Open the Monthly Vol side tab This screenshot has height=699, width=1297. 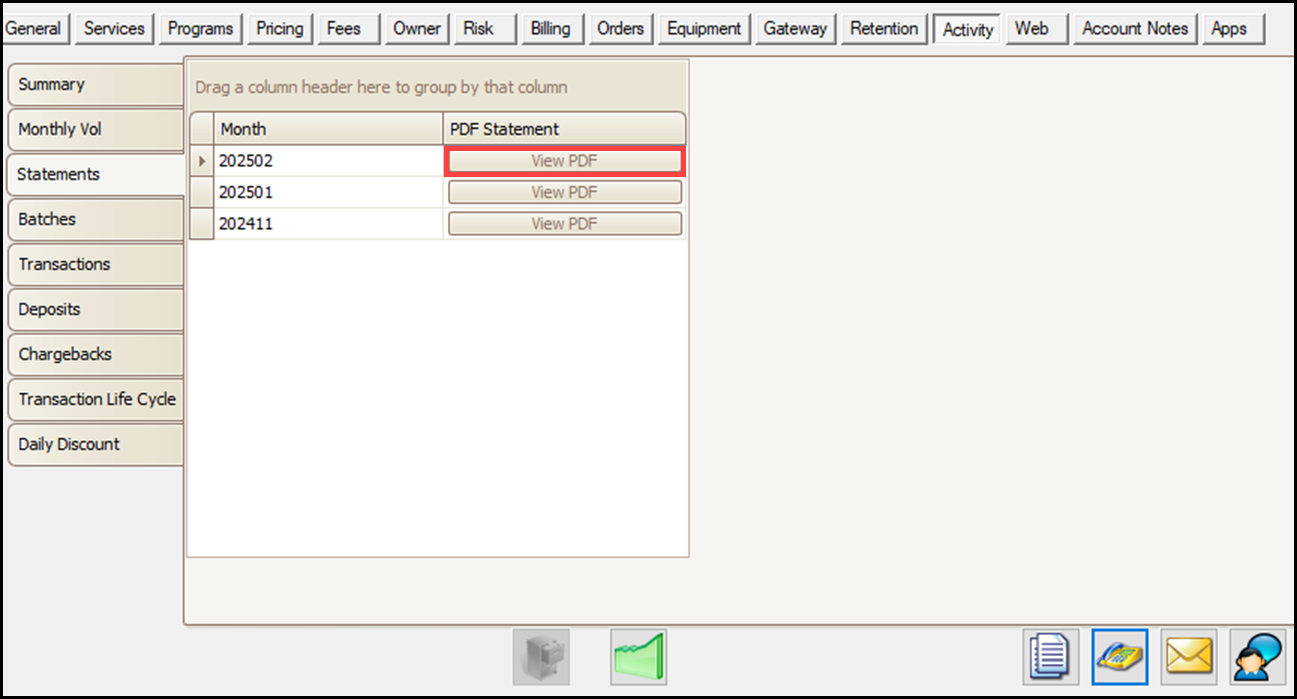pyautogui.click(x=95, y=130)
